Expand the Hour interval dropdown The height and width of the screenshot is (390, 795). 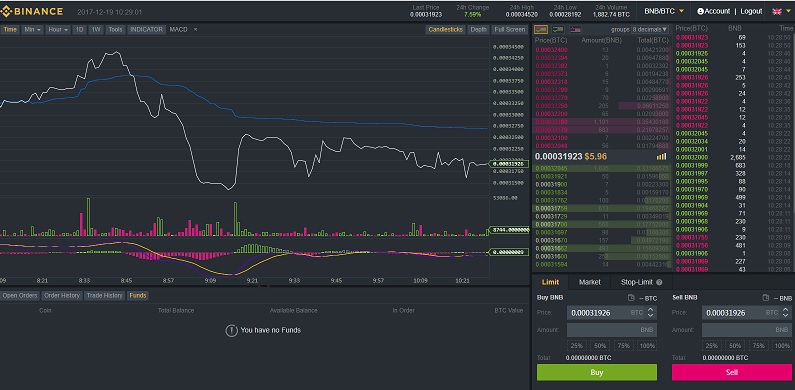point(58,29)
